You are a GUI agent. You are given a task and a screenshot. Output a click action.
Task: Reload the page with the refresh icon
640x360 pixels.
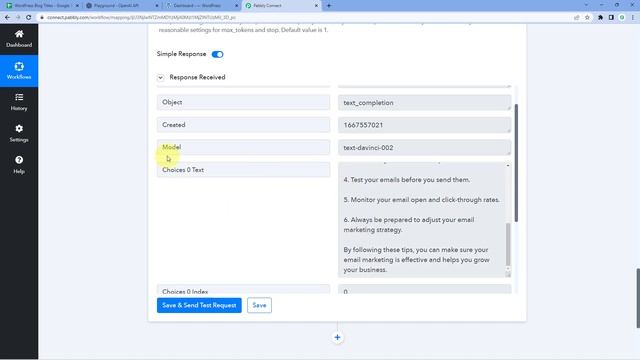tap(29, 18)
